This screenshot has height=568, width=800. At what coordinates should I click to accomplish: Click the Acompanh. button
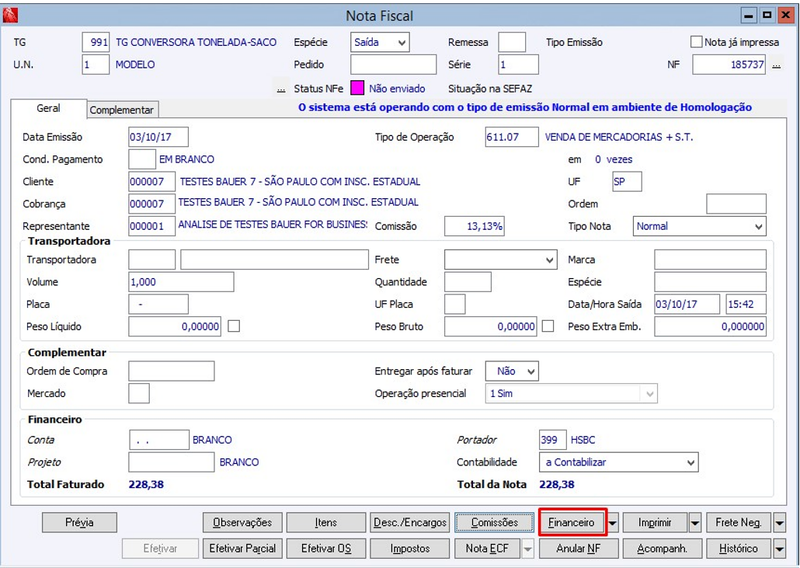pos(662,549)
